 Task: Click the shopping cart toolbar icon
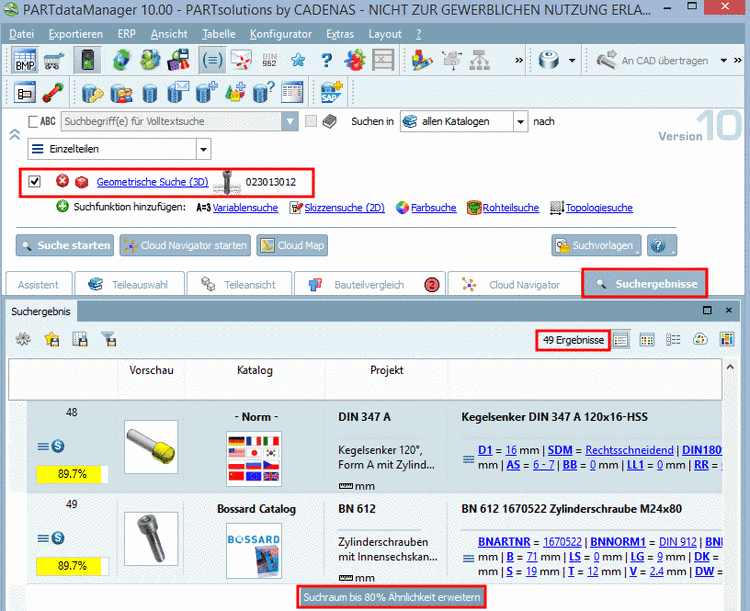pos(54,61)
